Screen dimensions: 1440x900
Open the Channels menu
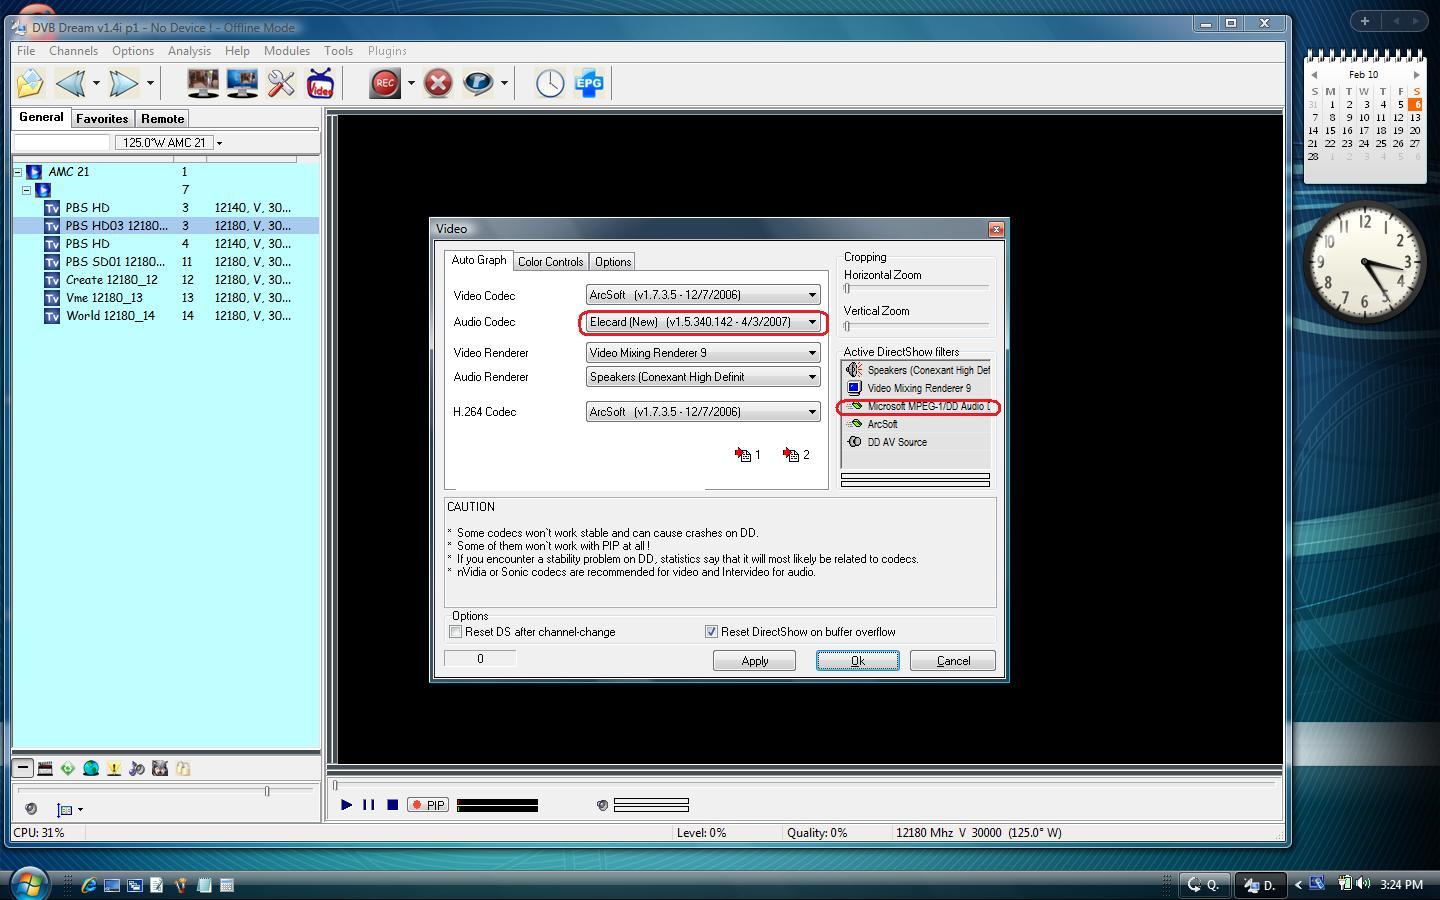click(73, 51)
